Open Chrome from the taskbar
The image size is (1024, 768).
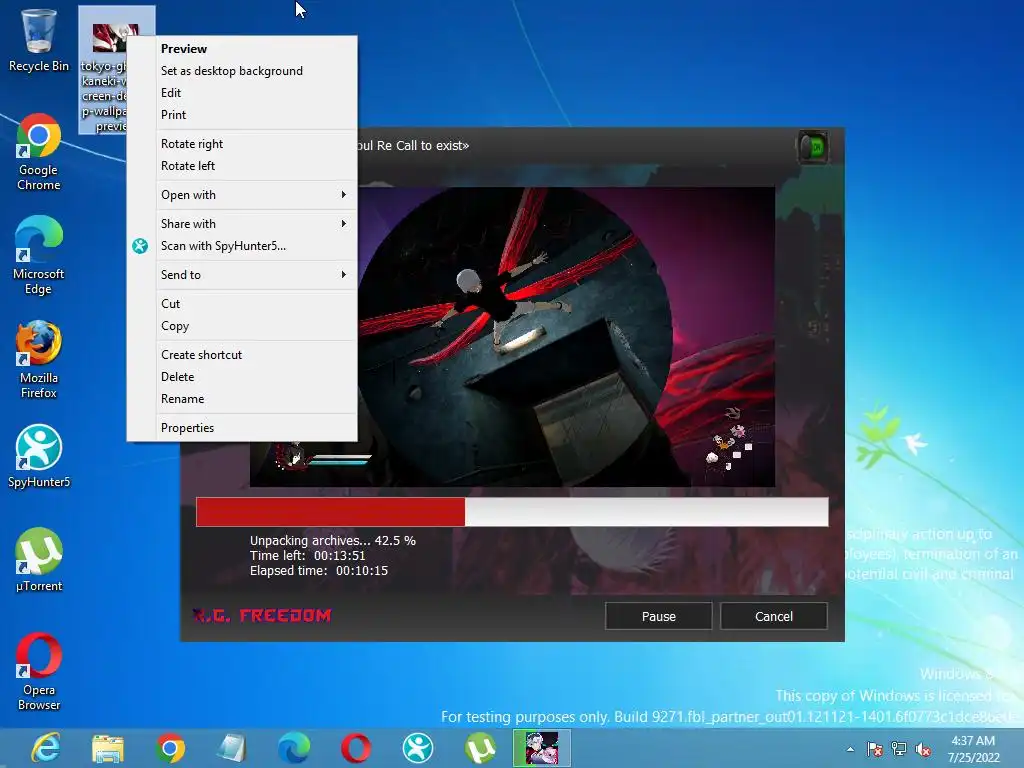click(170, 748)
